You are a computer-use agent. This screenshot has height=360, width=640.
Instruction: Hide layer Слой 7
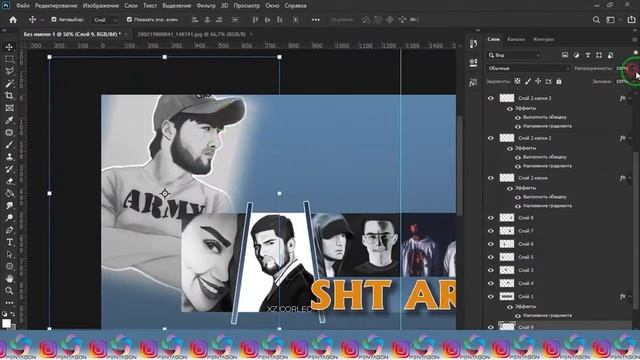point(491,231)
